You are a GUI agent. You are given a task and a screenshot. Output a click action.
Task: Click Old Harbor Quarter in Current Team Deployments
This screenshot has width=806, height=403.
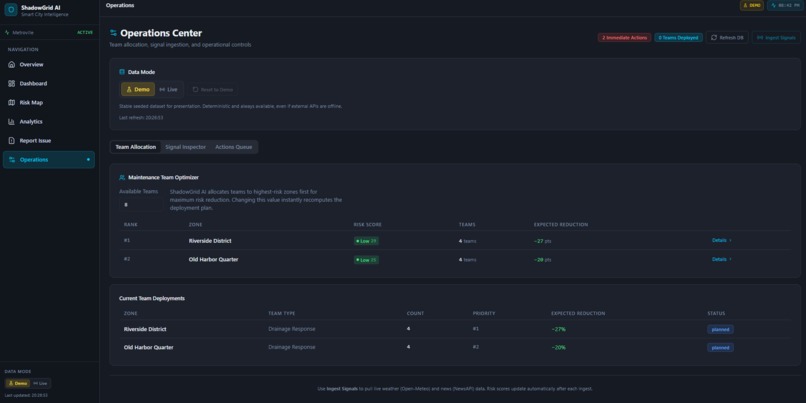(x=149, y=347)
